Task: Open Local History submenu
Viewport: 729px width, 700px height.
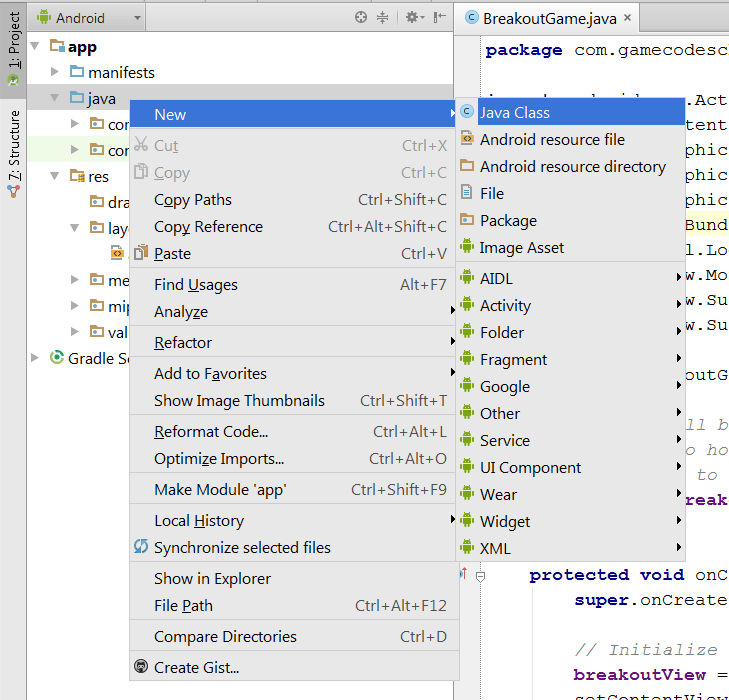Action: pyautogui.click(x=293, y=521)
